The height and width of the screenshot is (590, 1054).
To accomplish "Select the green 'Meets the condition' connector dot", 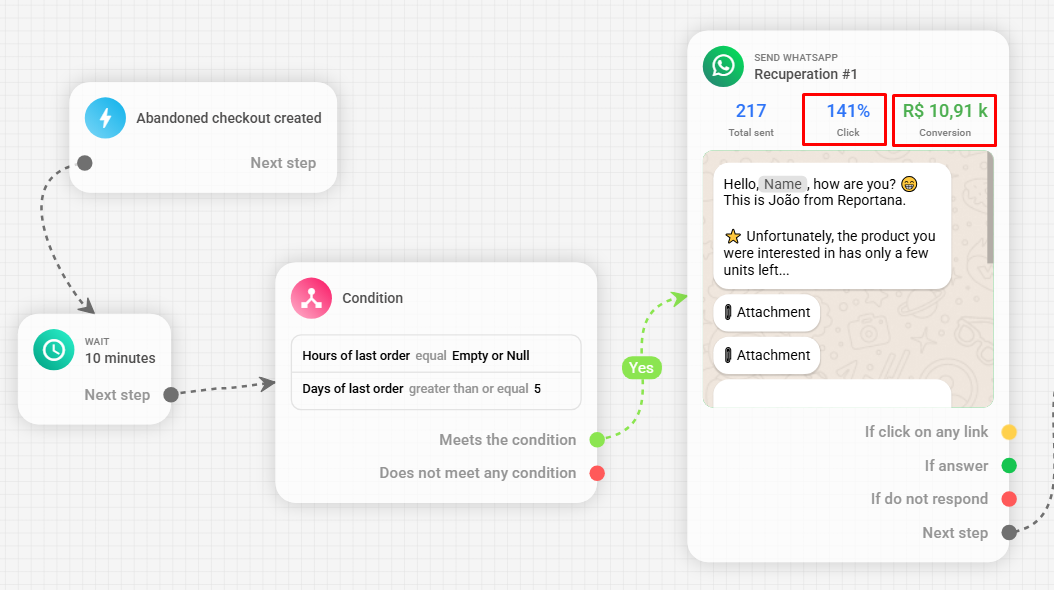I will [x=597, y=440].
